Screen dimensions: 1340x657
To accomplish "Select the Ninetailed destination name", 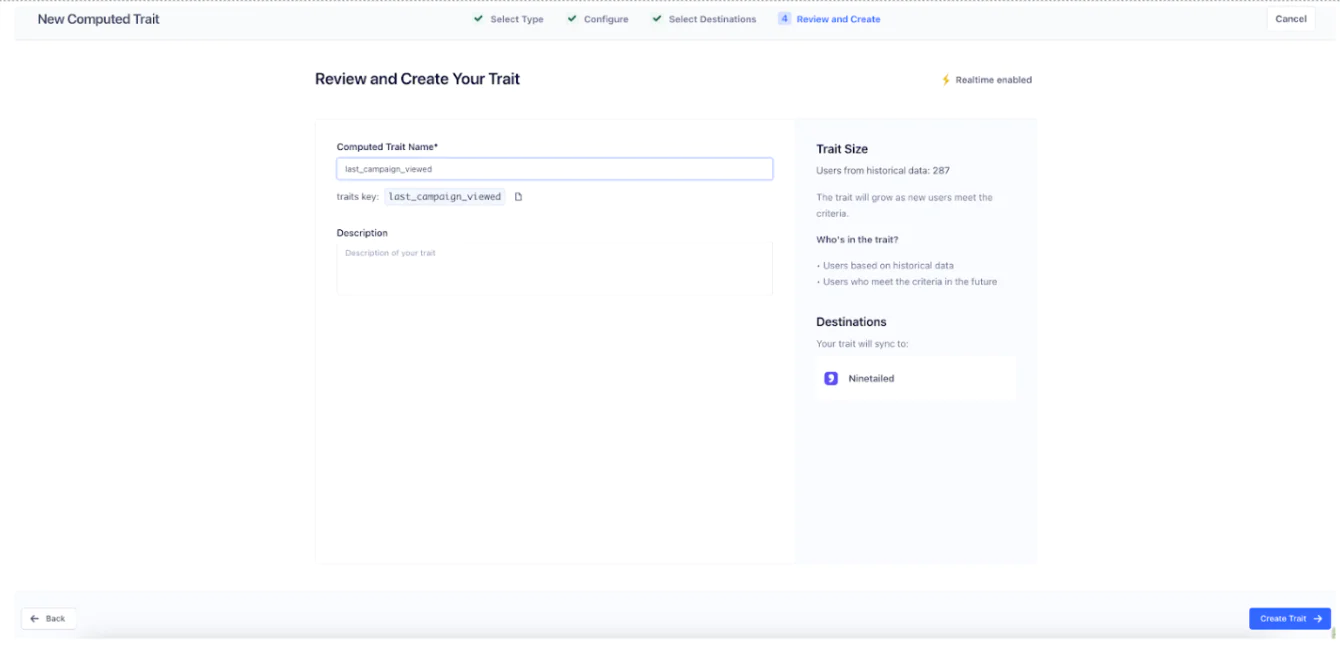I will point(871,379).
